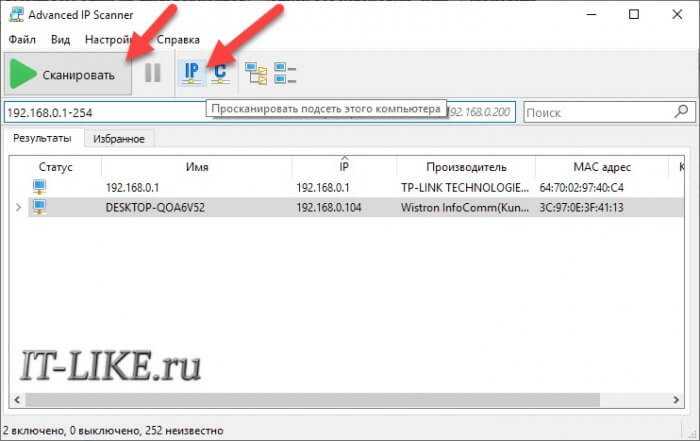Open the Файл menu
Image resolution: width=700 pixels, height=441 pixels.
coord(22,40)
